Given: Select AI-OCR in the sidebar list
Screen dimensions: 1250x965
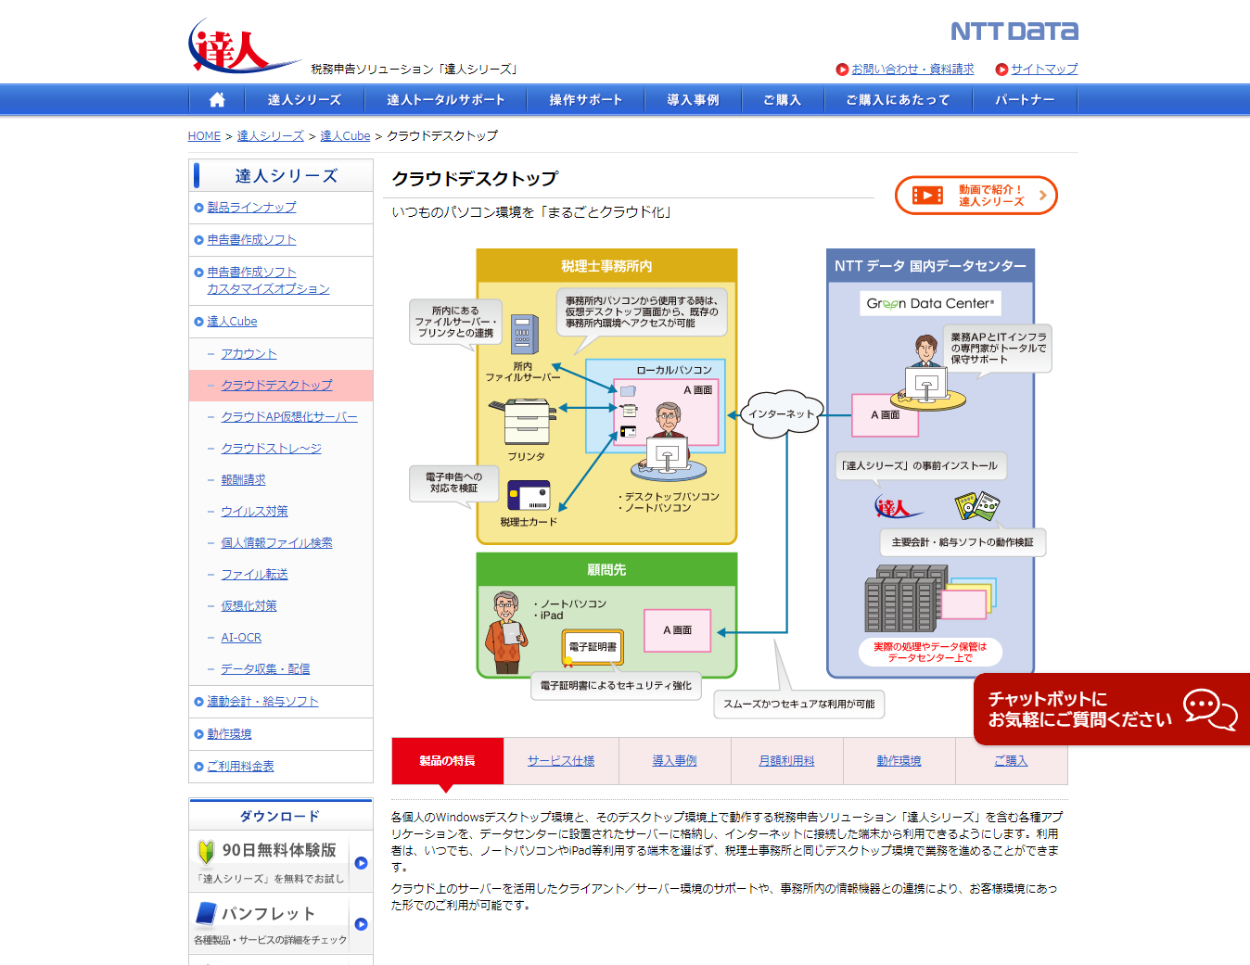Looking at the screenshot, I should click(x=241, y=637).
